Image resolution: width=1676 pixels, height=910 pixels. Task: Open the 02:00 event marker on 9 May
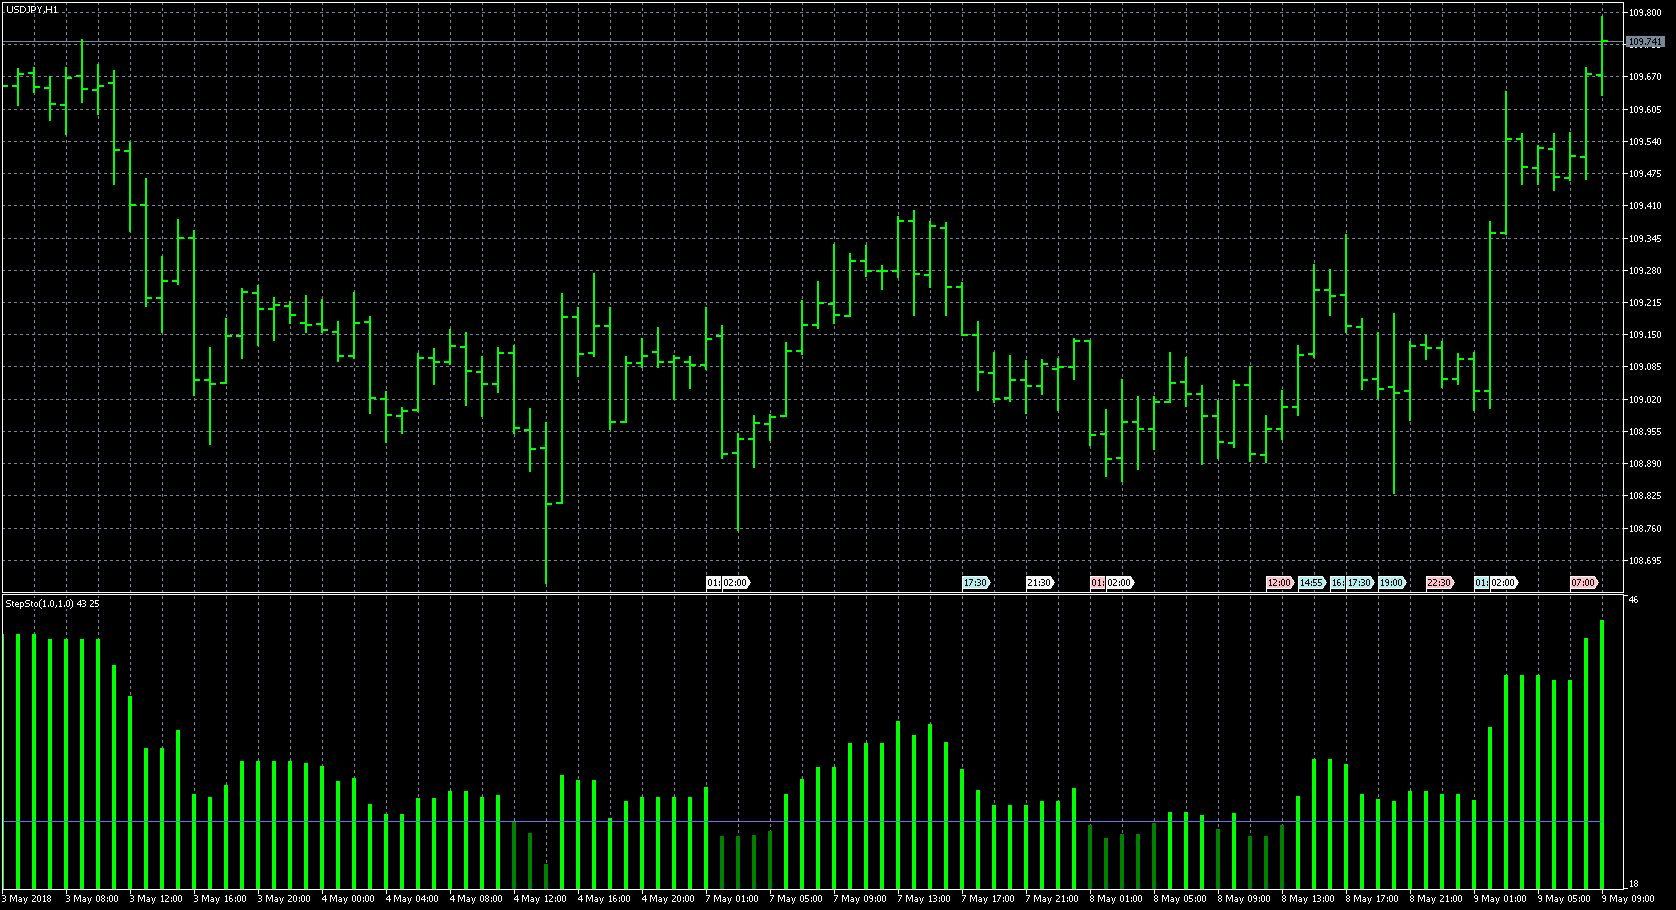click(1503, 583)
